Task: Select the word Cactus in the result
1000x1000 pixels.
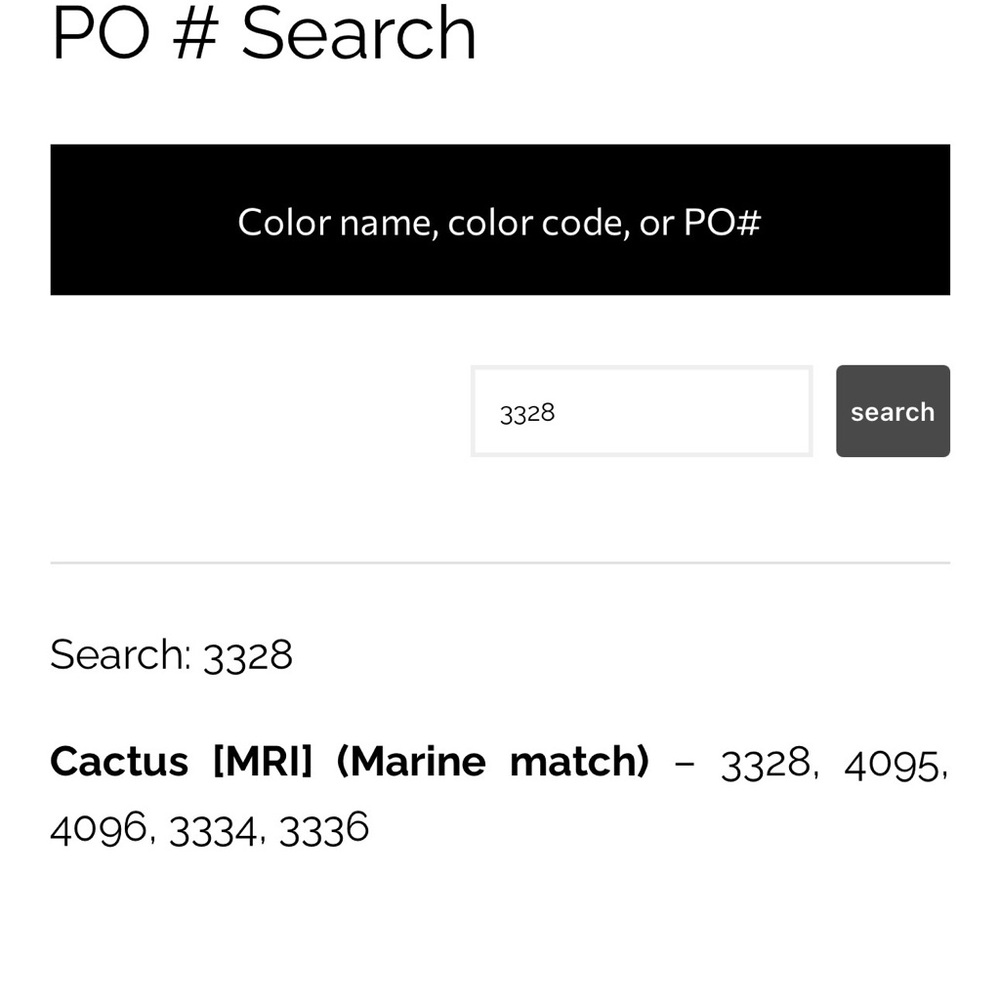Action: point(119,762)
